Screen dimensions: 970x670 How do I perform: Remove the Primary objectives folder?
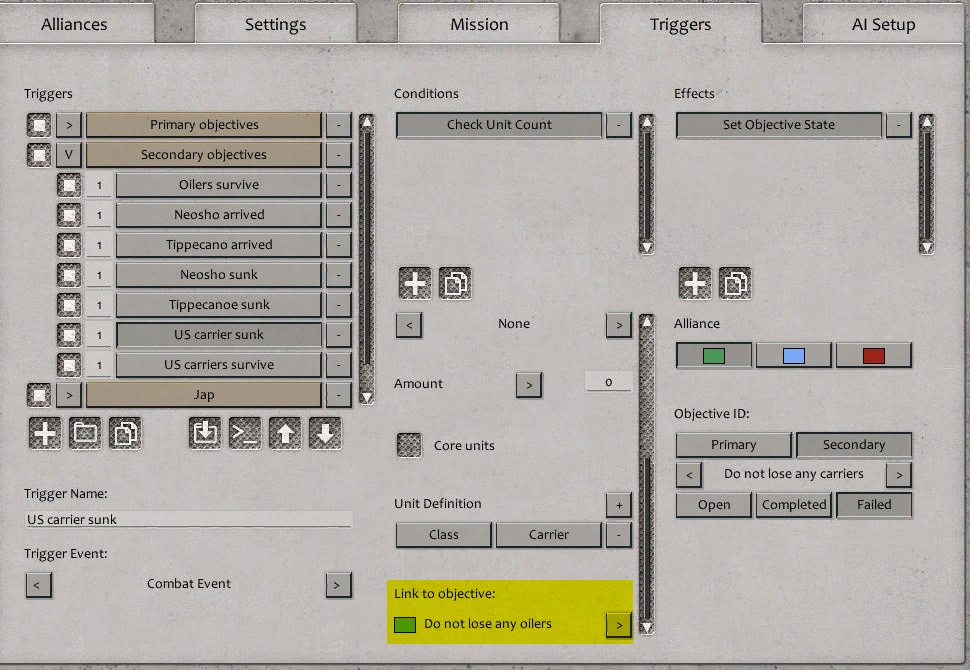coord(338,125)
